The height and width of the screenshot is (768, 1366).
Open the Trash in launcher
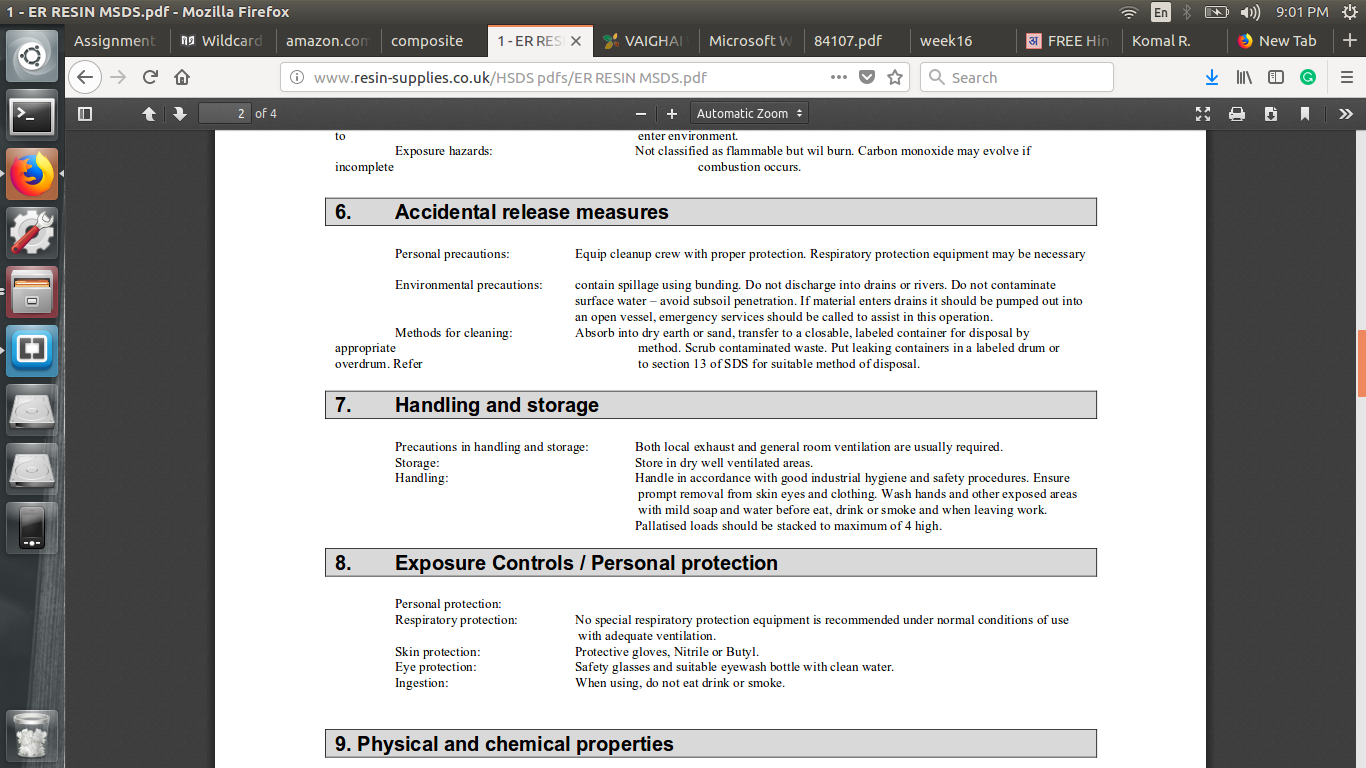pos(32,736)
